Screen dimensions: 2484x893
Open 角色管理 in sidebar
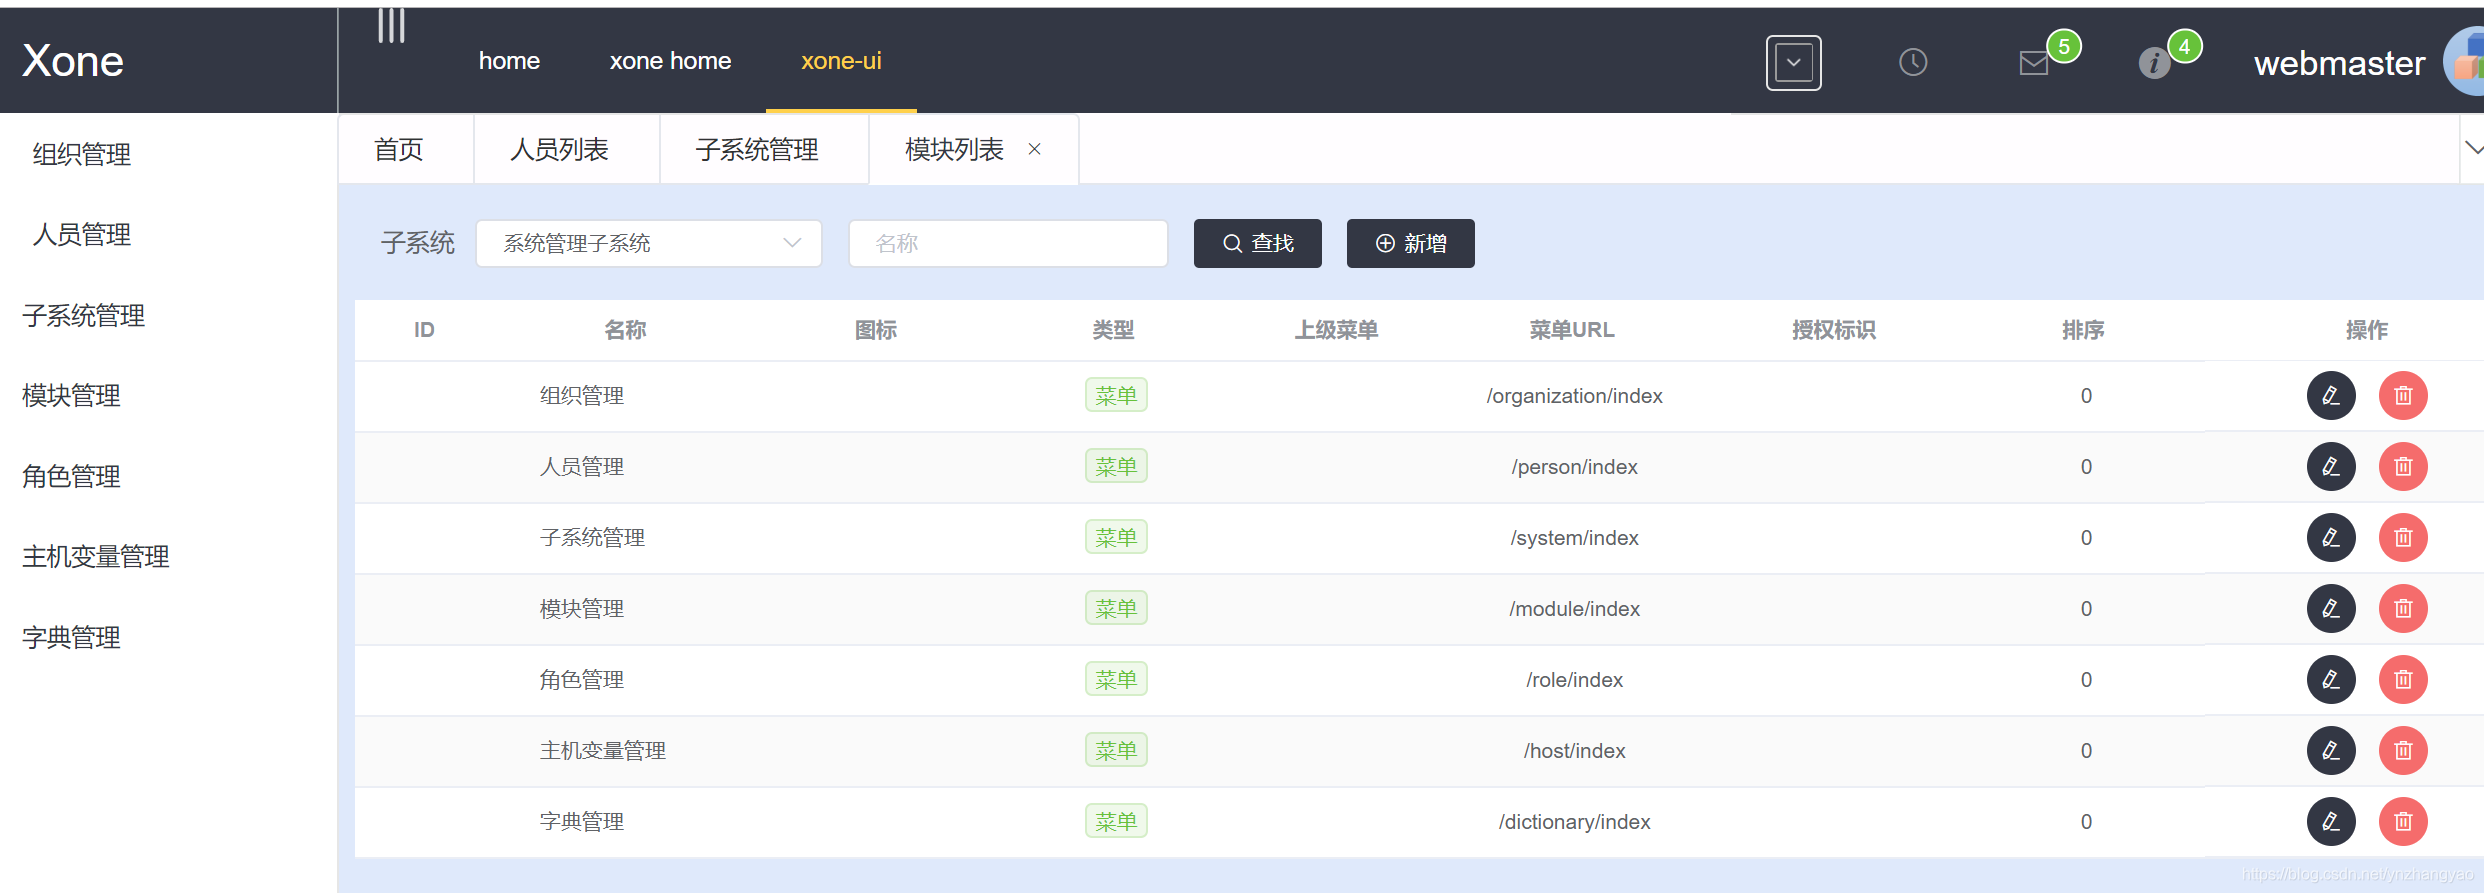tap(71, 476)
